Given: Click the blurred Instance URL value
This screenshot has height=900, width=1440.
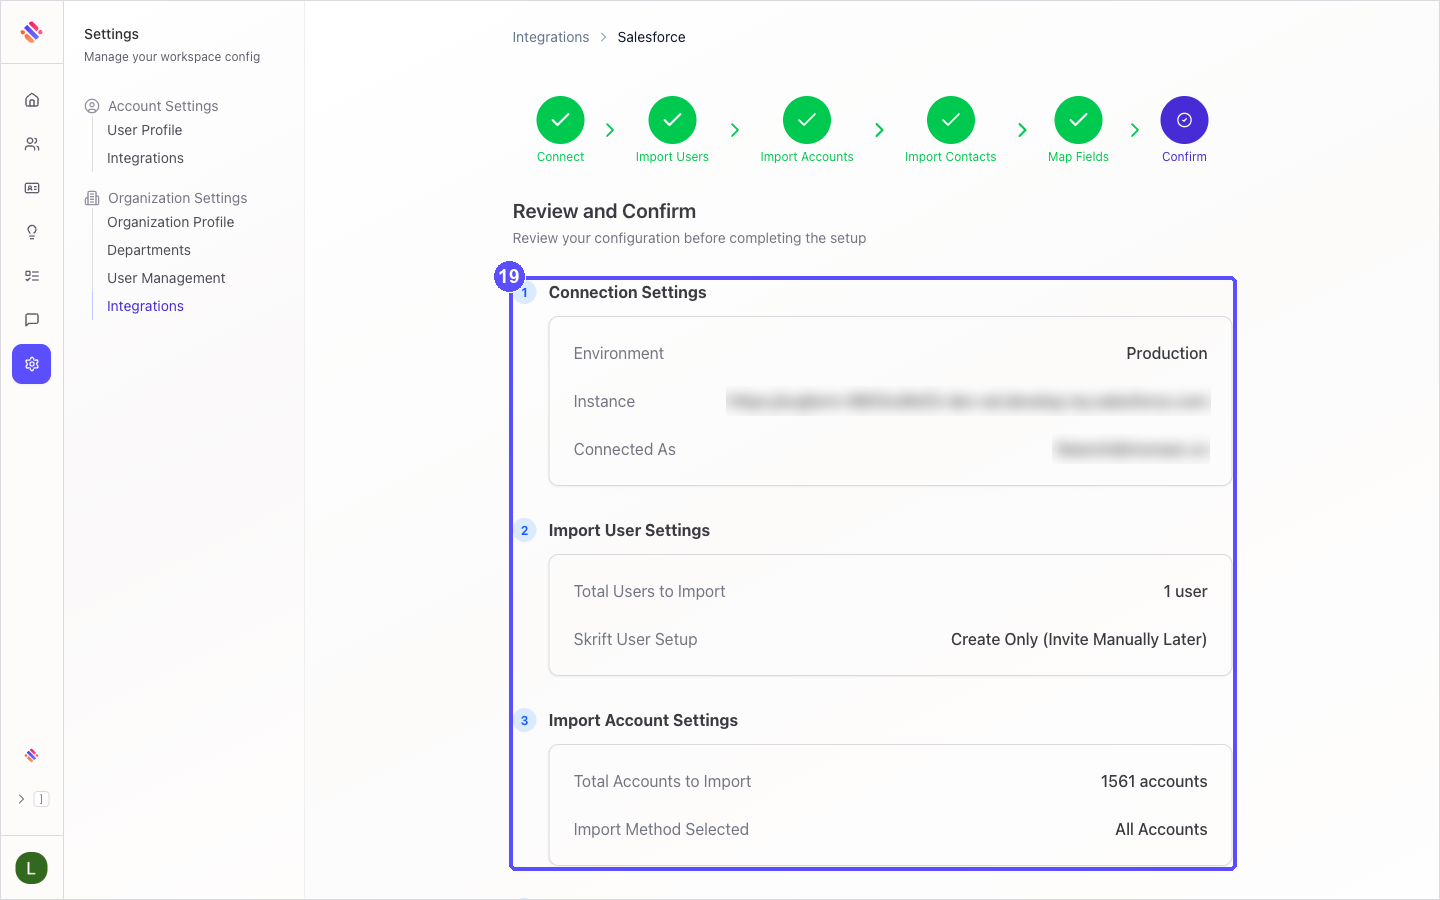Looking at the screenshot, I should tap(968, 401).
